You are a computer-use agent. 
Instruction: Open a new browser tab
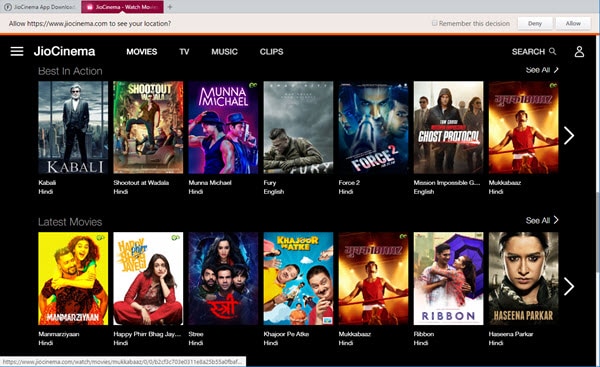point(170,7)
